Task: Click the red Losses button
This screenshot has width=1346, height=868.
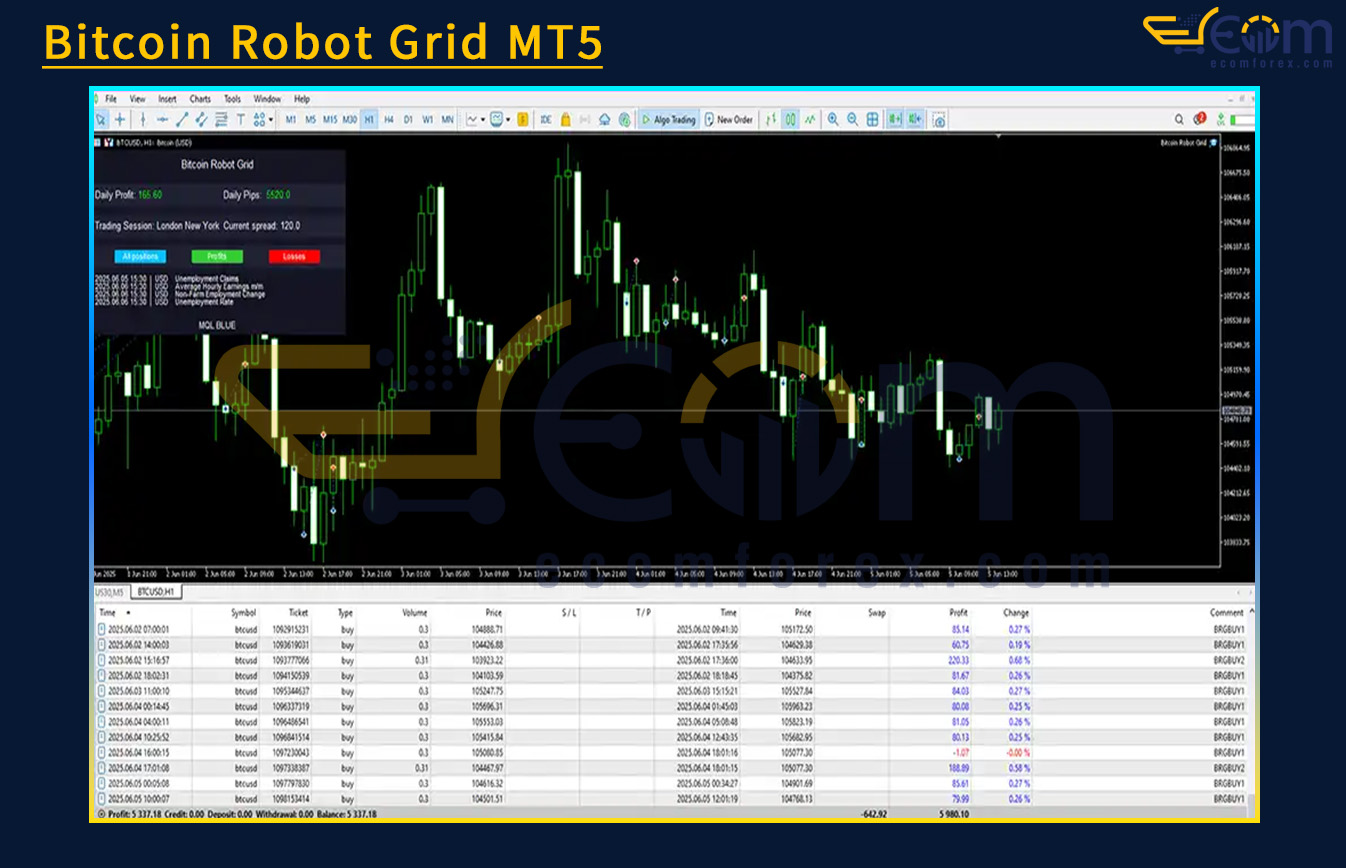Action: pos(294,256)
